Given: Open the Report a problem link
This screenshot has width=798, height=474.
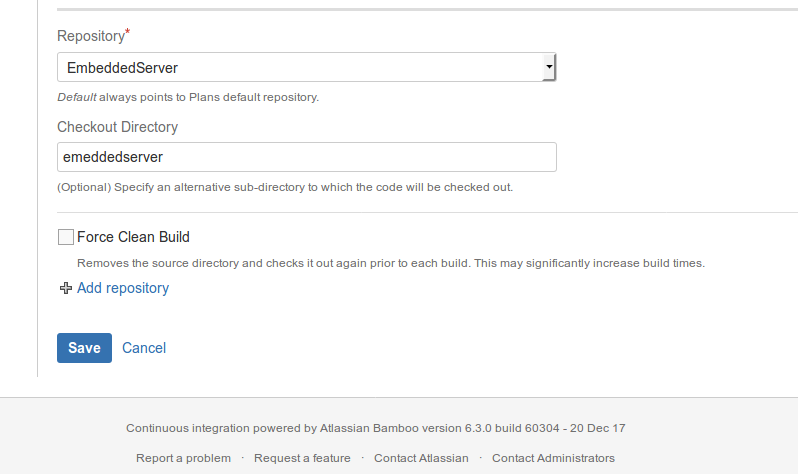Looking at the screenshot, I should tap(183, 458).
